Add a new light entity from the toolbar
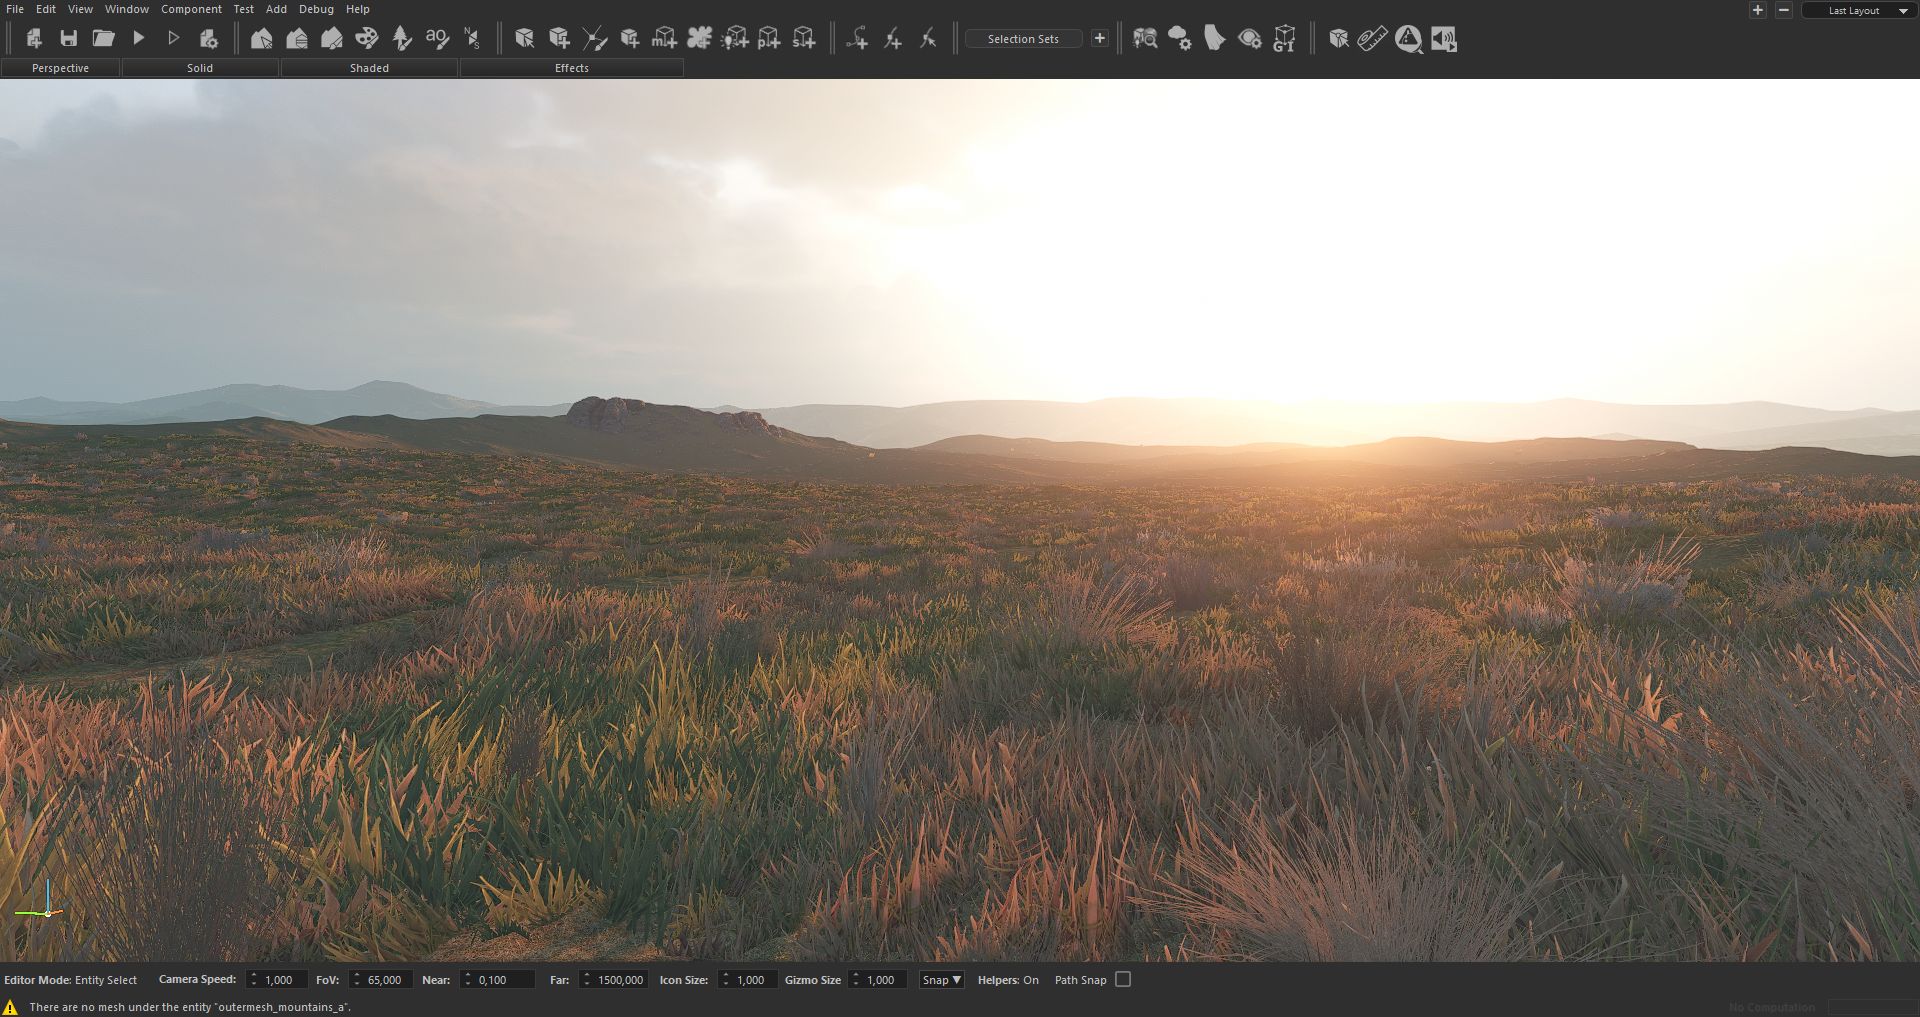 tap(737, 38)
